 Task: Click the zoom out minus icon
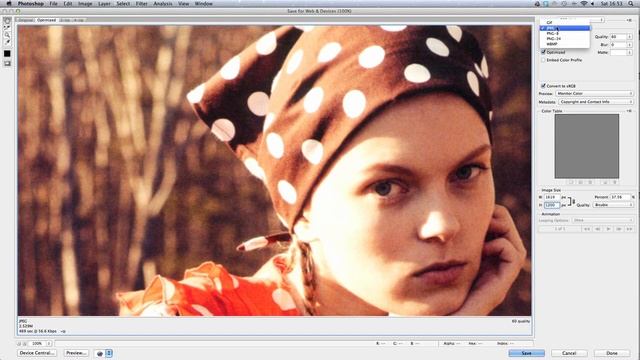pos(19,344)
